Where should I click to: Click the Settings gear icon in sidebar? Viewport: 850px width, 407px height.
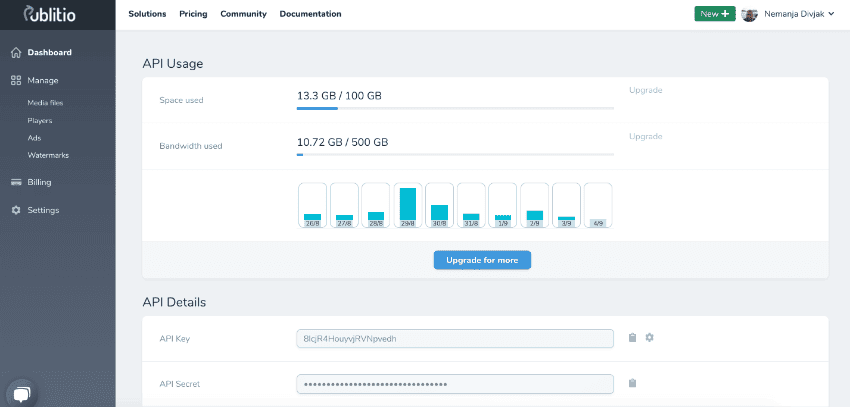pyautogui.click(x=16, y=210)
